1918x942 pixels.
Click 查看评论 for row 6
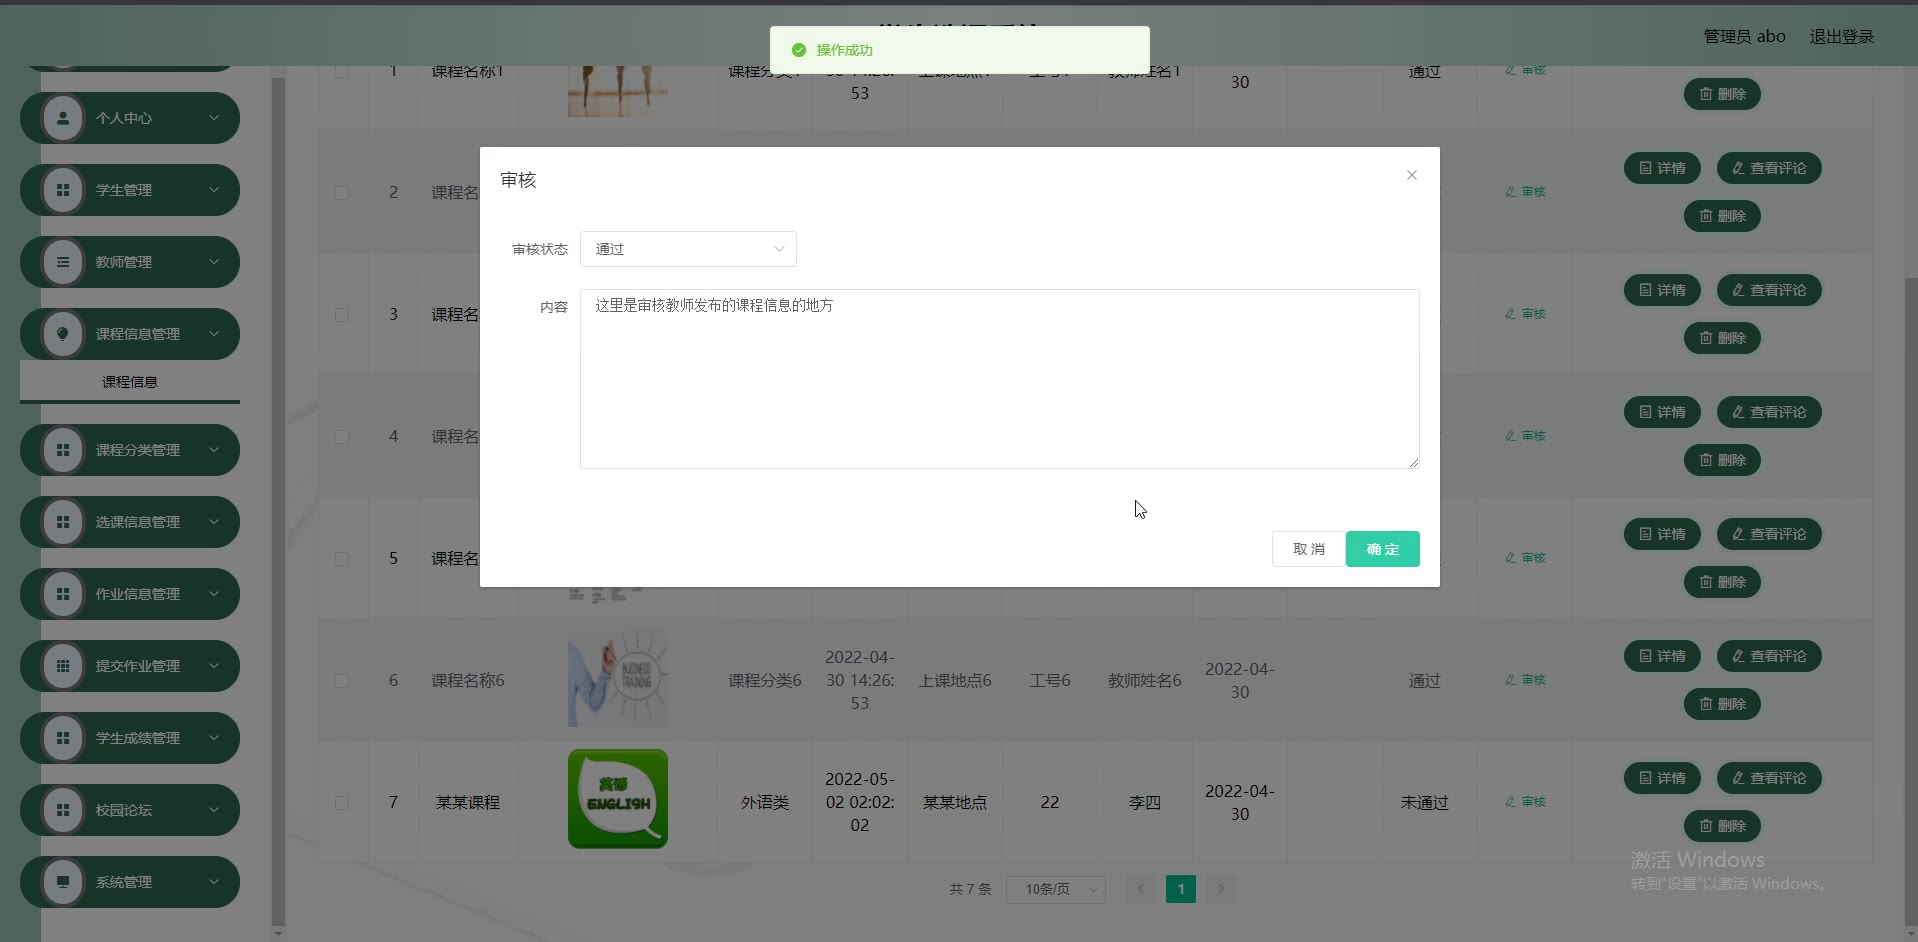tap(1769, 656)
